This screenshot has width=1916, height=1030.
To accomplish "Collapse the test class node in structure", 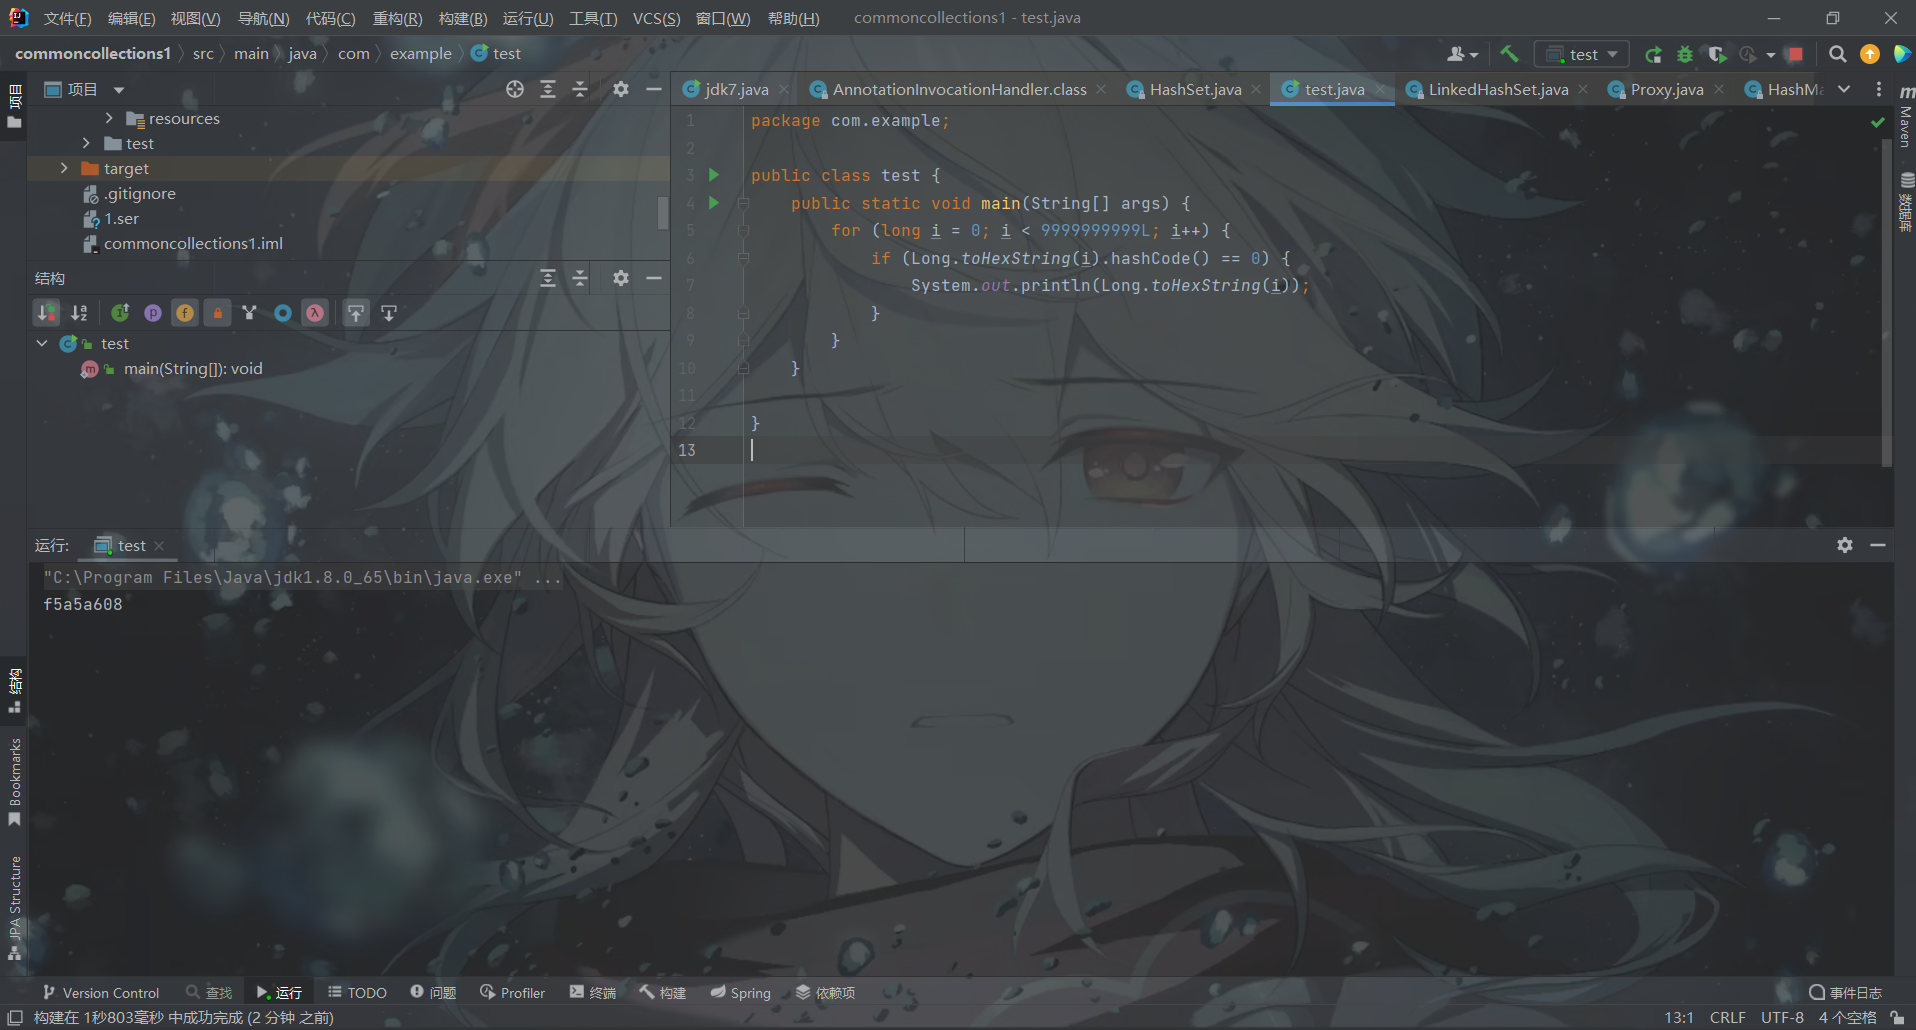I will click(42, 343).
